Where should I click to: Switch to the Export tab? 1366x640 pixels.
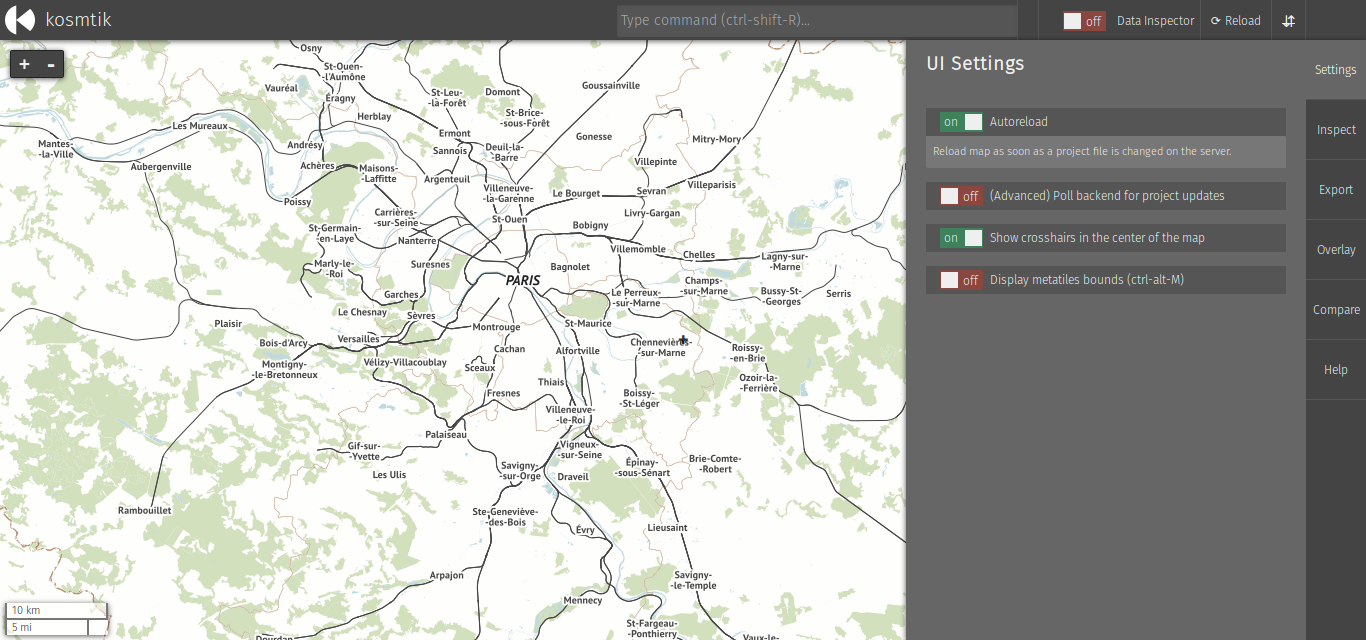[x=1336, y=190]
